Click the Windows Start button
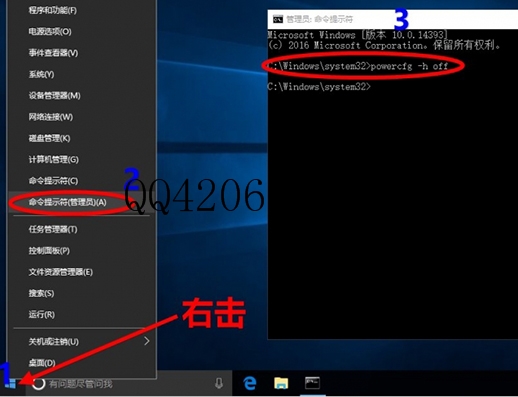 pos(11,383)
